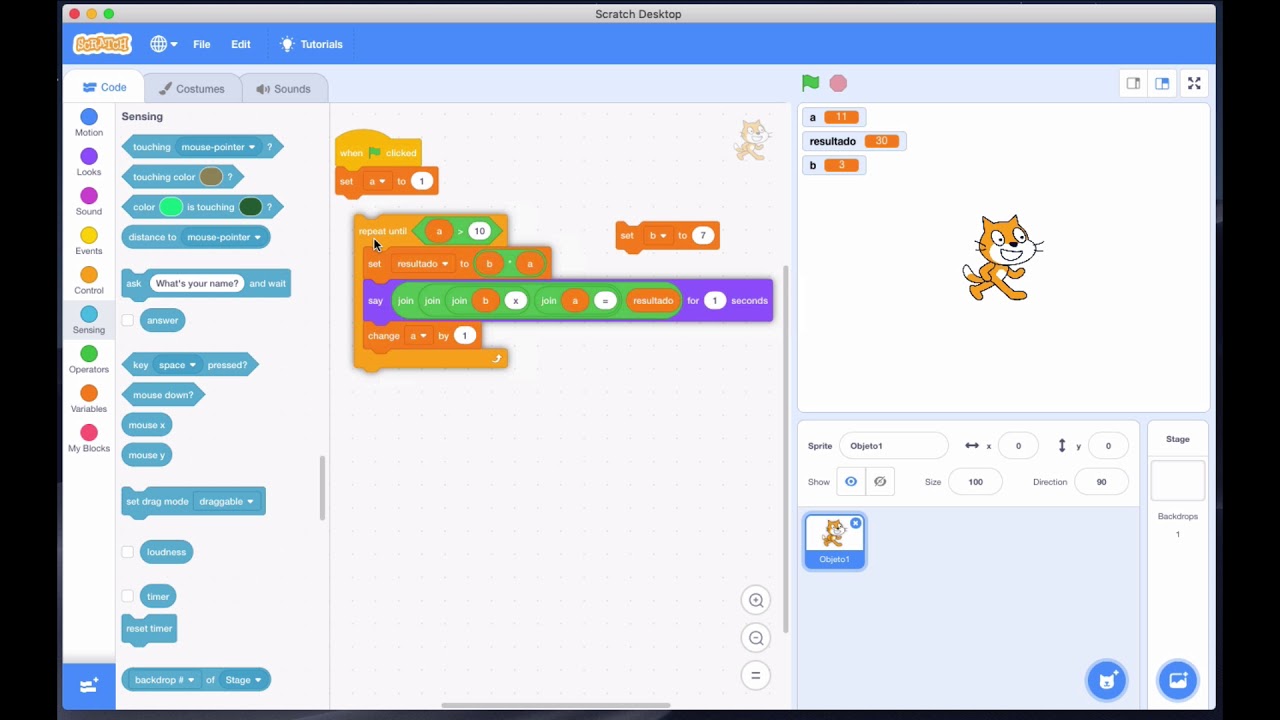Select the Code tab

coord(104,88)
